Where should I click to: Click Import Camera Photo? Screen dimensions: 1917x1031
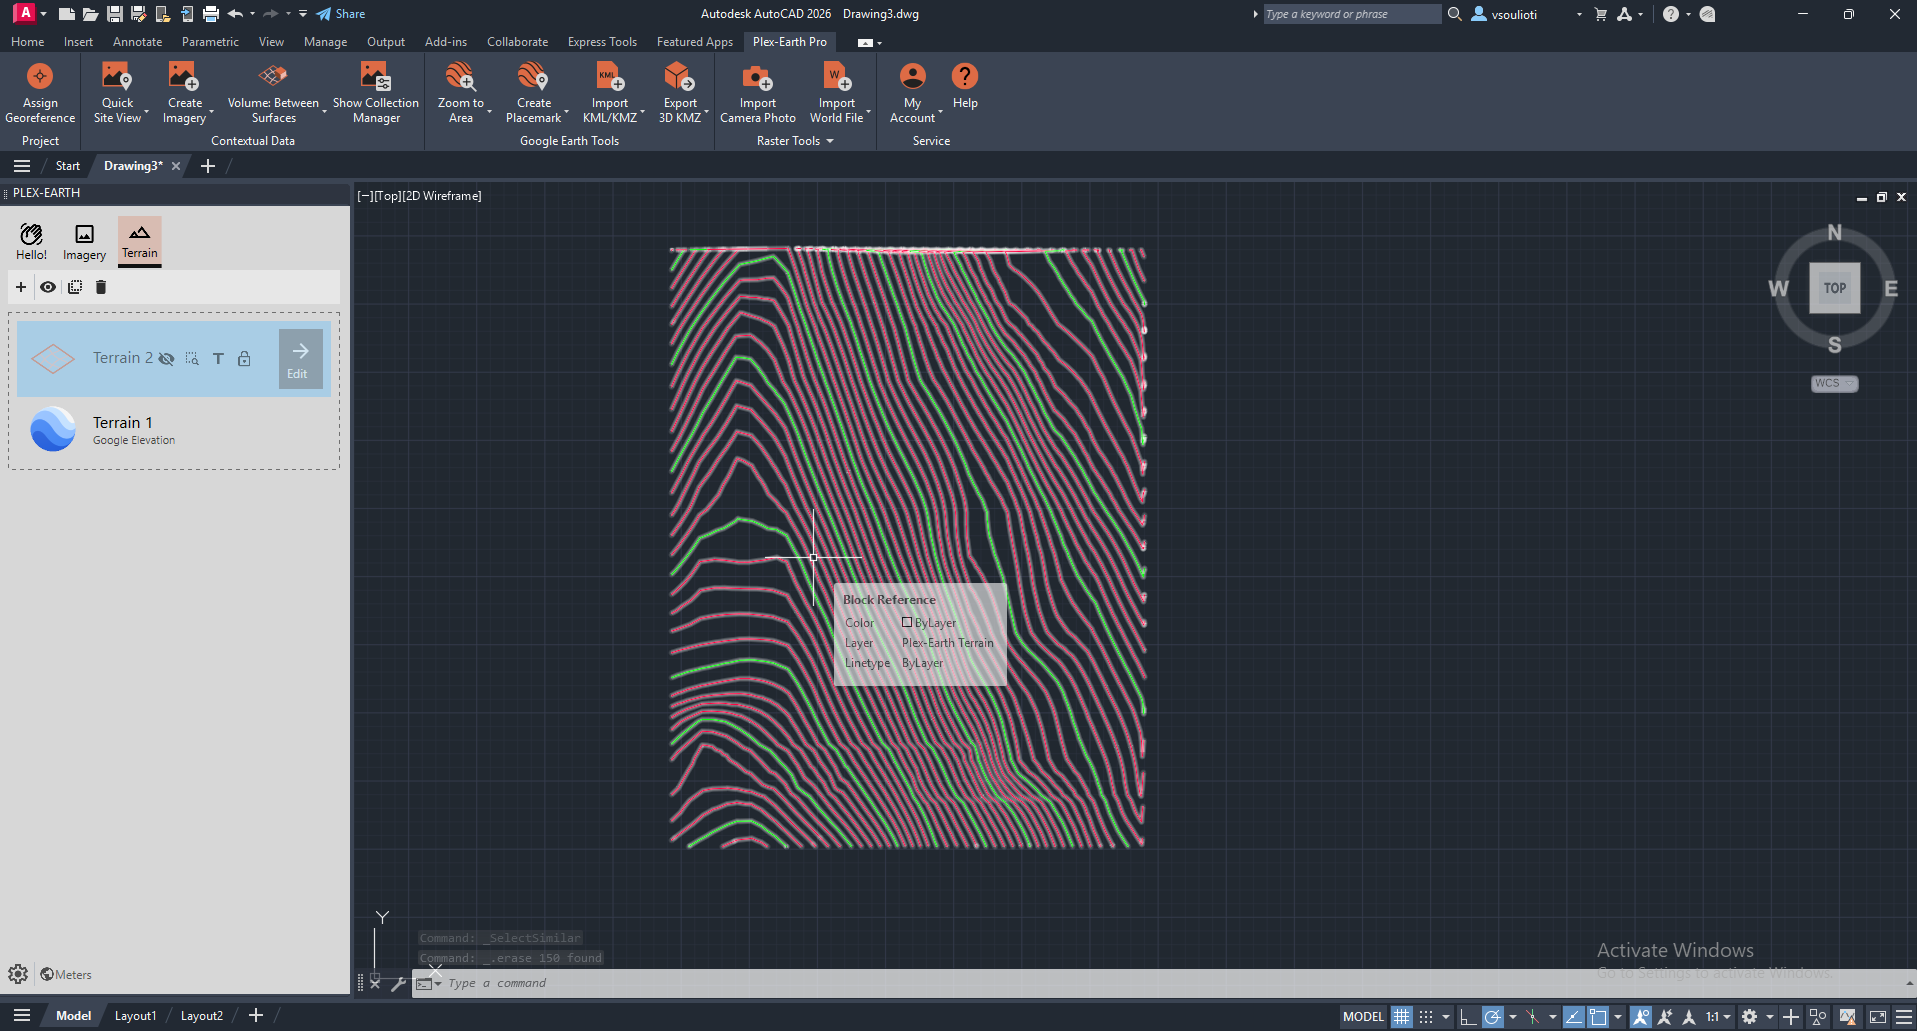pos(758,92)
